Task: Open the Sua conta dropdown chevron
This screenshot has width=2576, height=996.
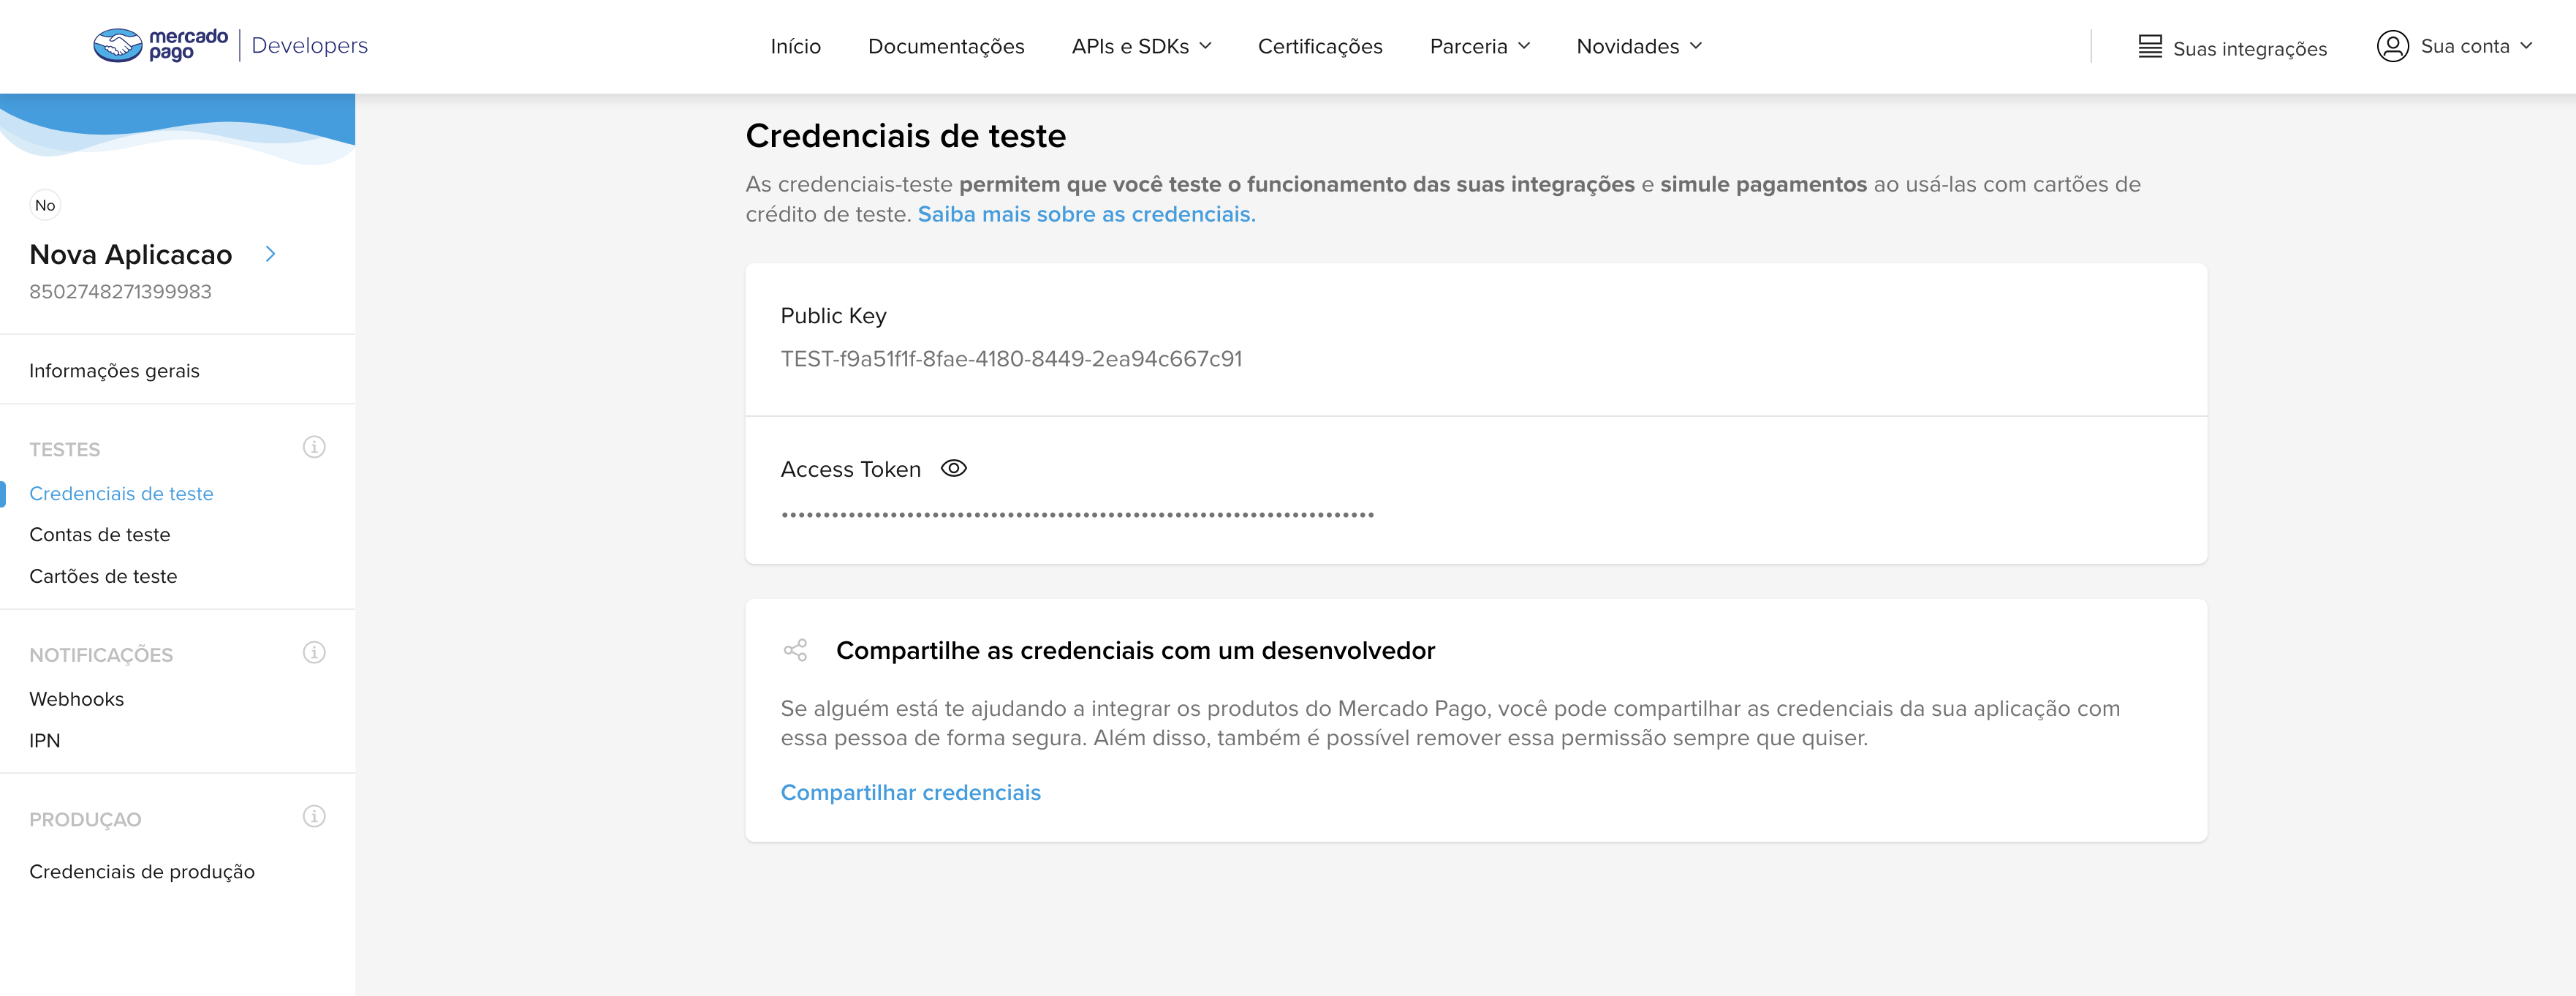Action: (2526, 46)
